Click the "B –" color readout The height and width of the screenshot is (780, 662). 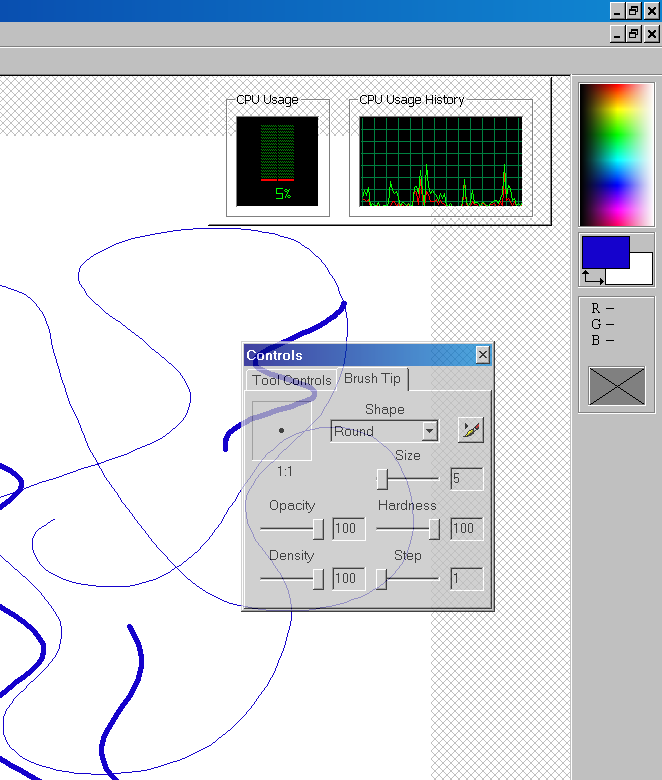[x=602, y=340]
